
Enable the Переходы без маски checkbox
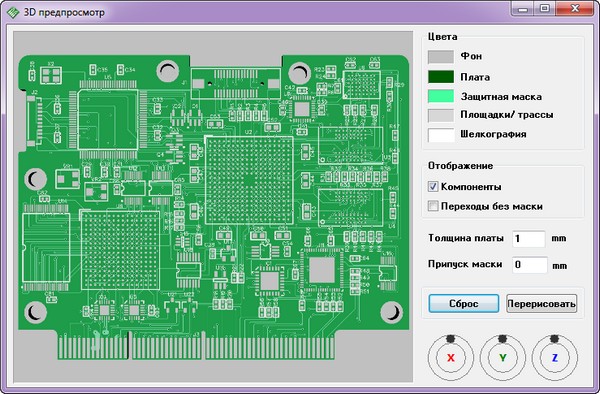(433, 206)
